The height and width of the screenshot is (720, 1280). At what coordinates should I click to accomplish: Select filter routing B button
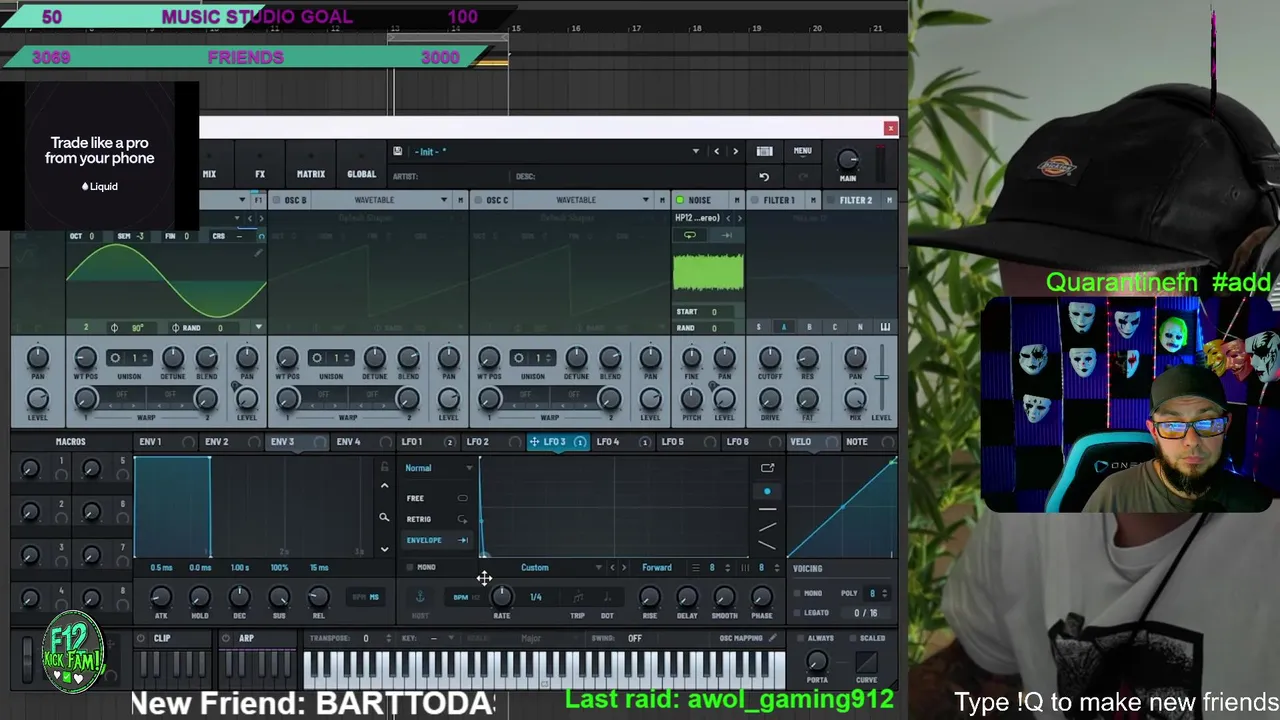pos(809,327)
